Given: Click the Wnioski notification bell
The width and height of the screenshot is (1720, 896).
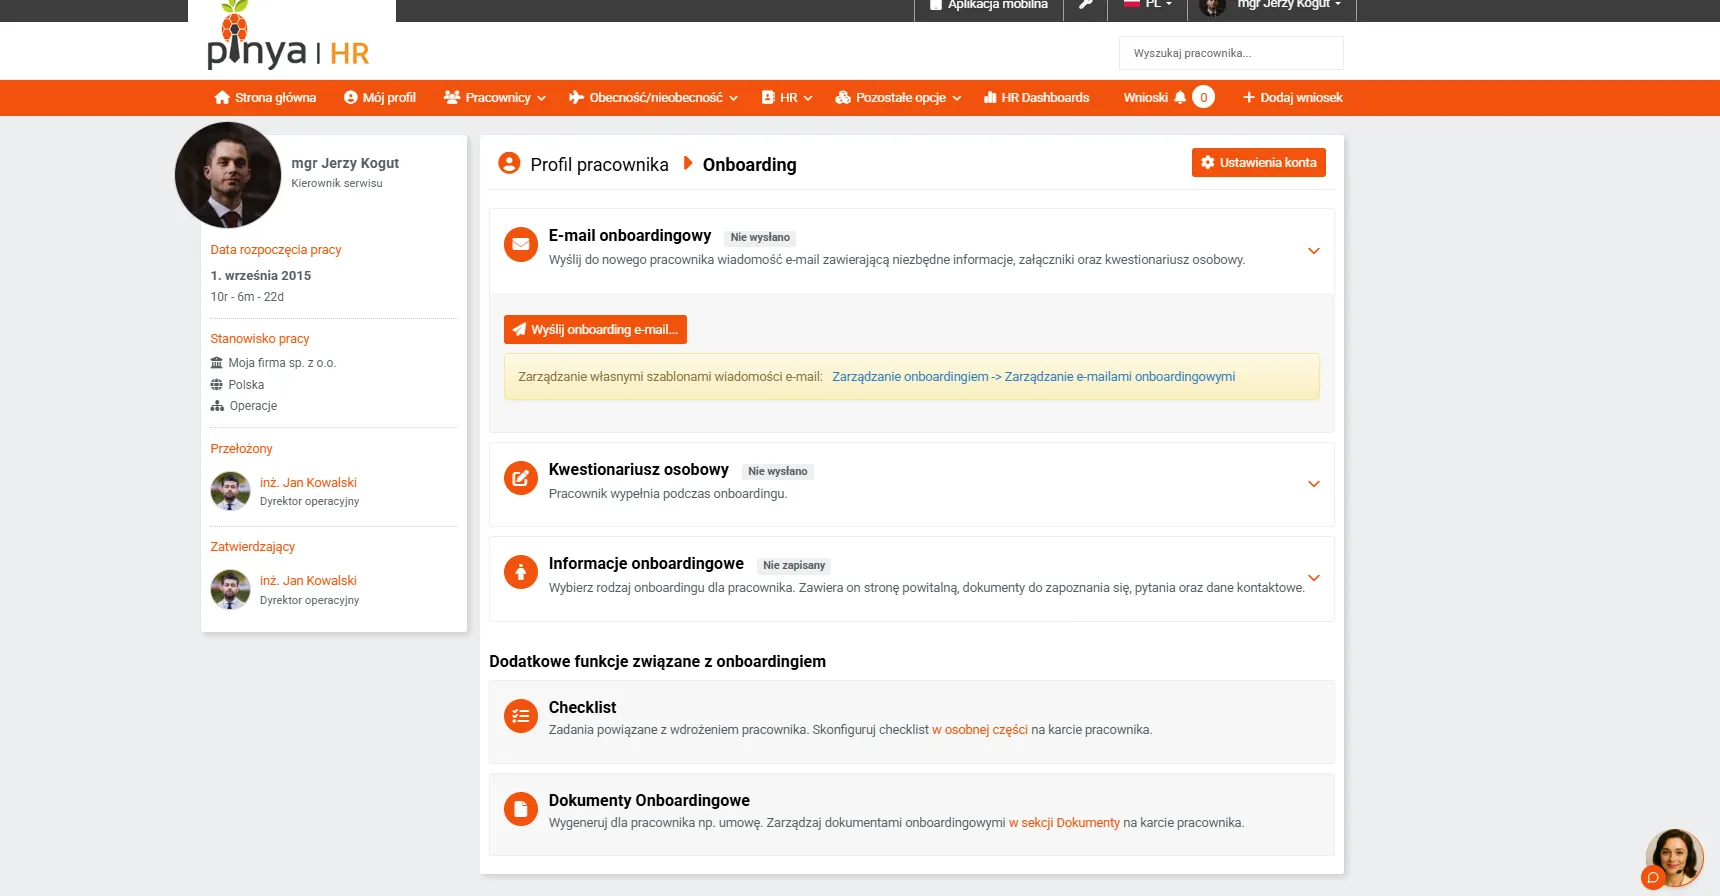Looking at the screenshot, I should click(x=1180, y=97).
